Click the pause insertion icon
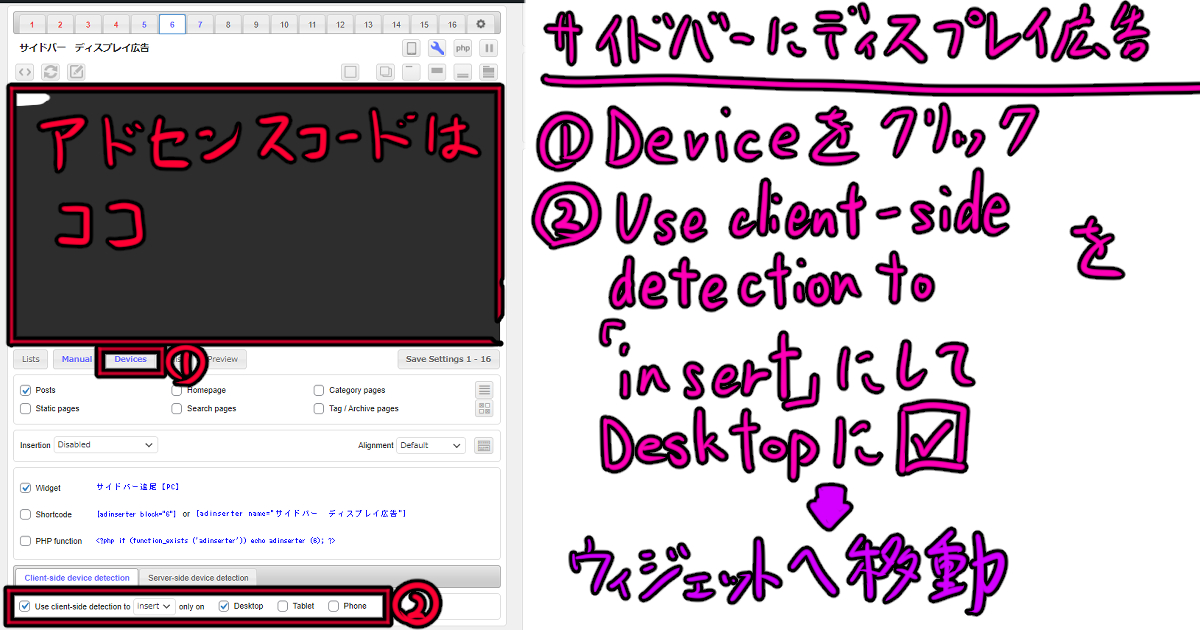This screenshot has height=630, width=1200. coord(488,48)
